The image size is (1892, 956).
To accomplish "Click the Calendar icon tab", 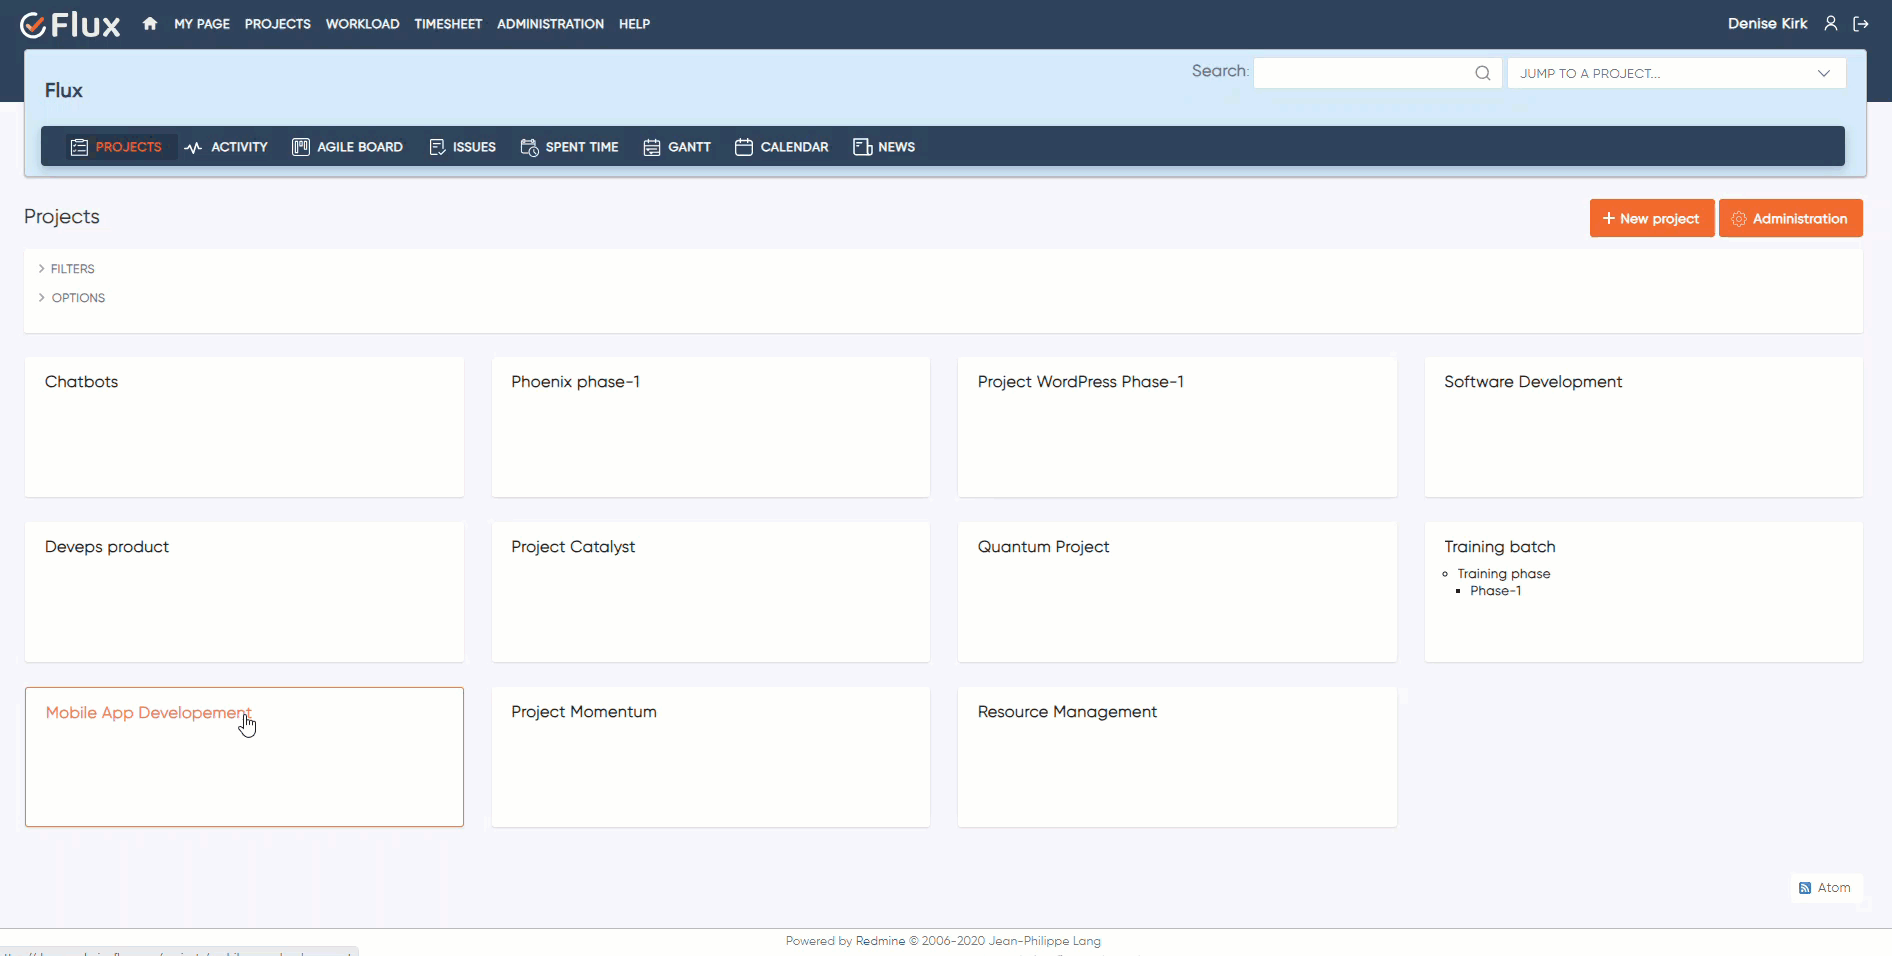I will click(x=743, y=147).
